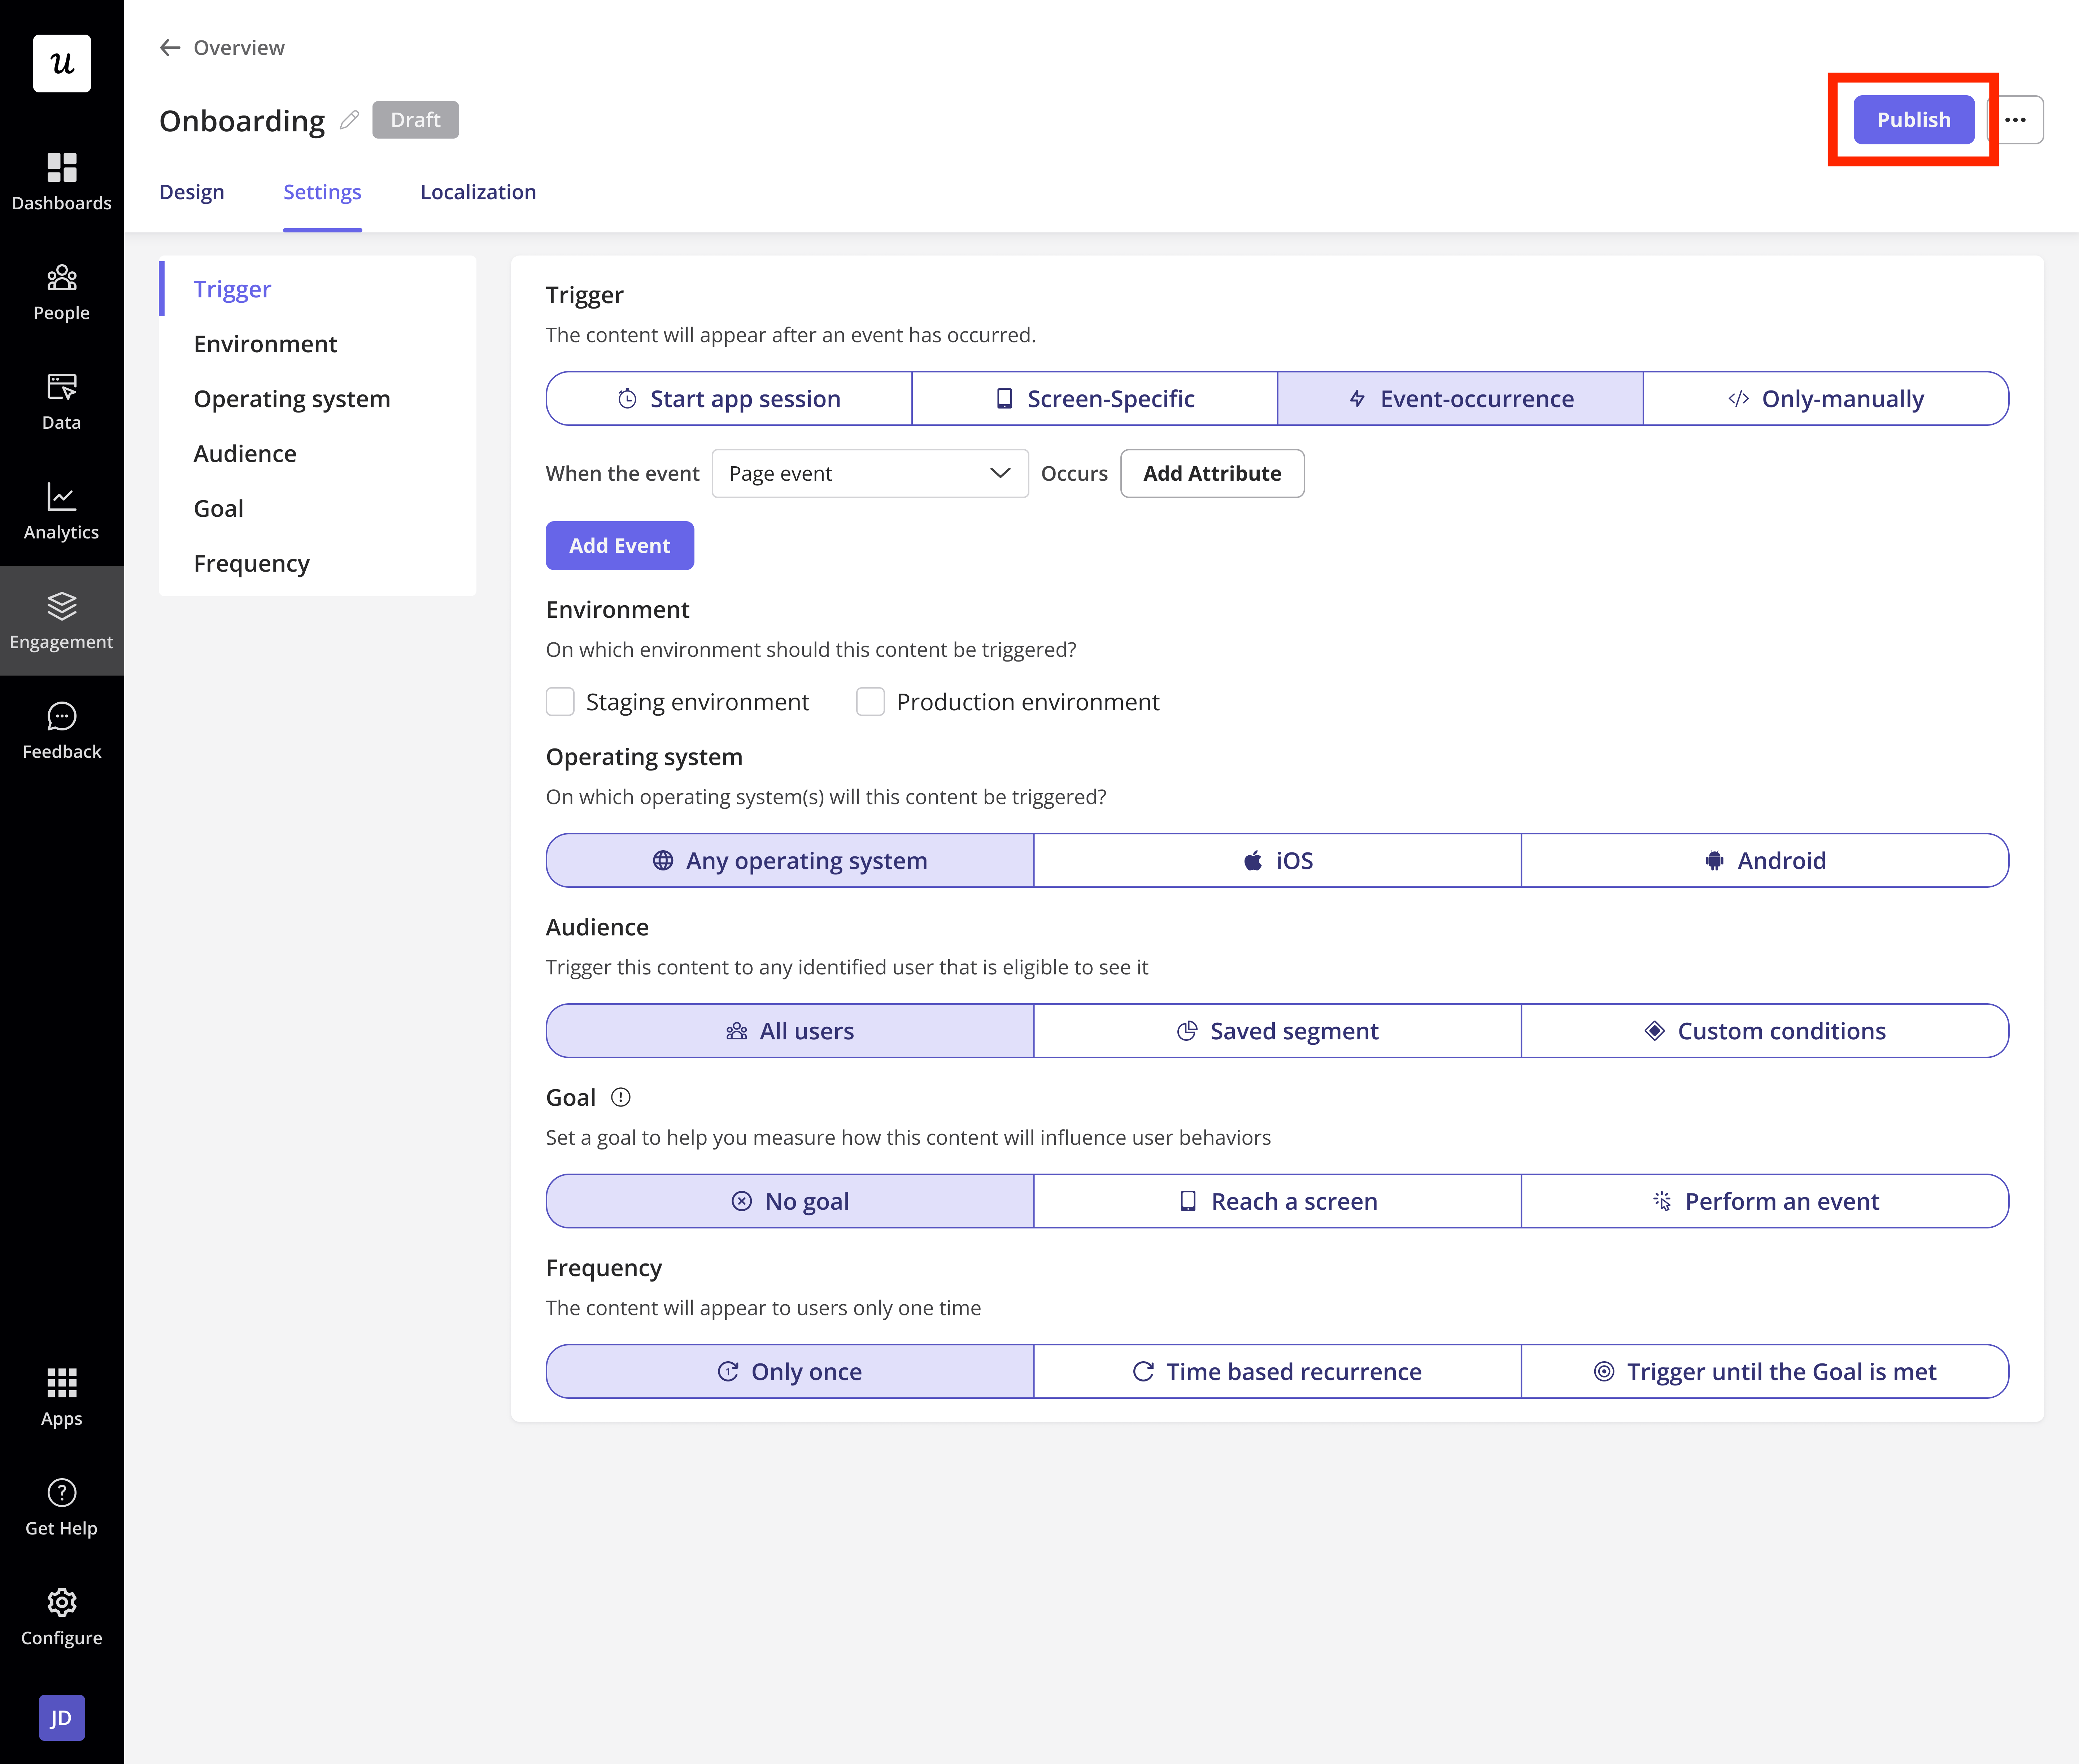
Task: Tick the Staging environment checkbox
Action: [x=560, y=702]
